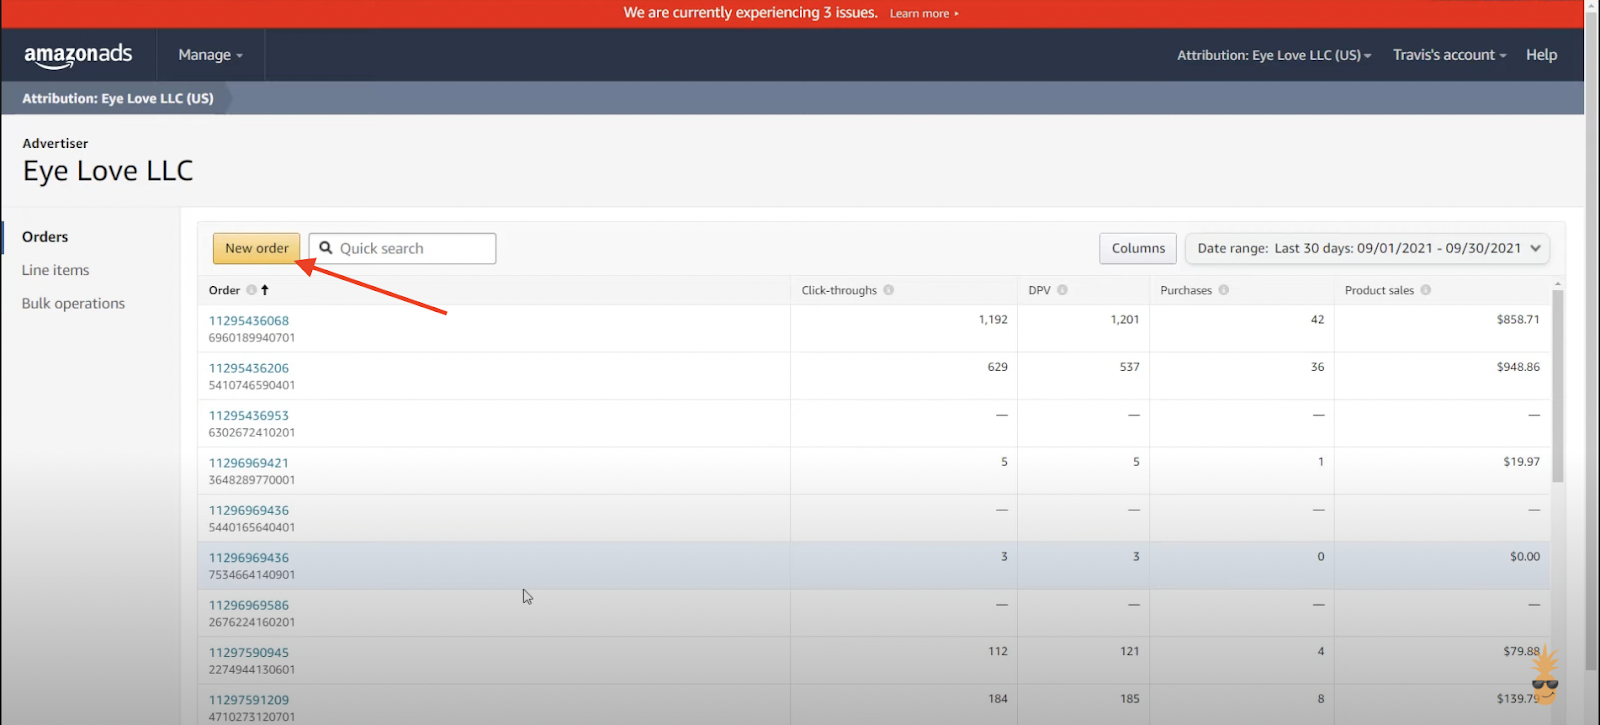Click the 112 click-throughs cell
1600x725 pixels.
[x=998, y=652]
